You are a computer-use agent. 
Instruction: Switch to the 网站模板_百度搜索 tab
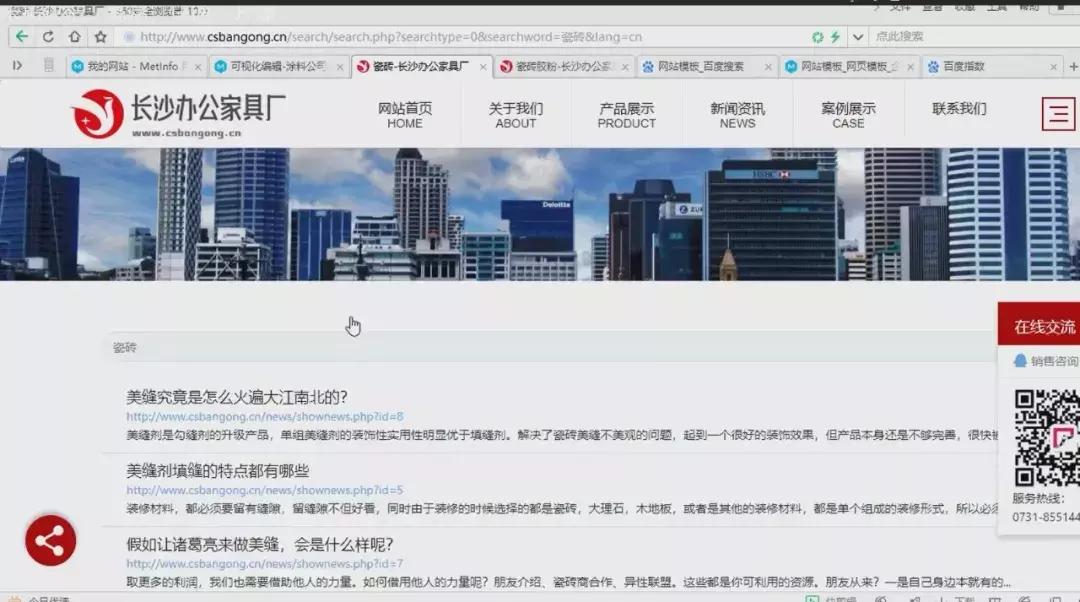(700, 65)
